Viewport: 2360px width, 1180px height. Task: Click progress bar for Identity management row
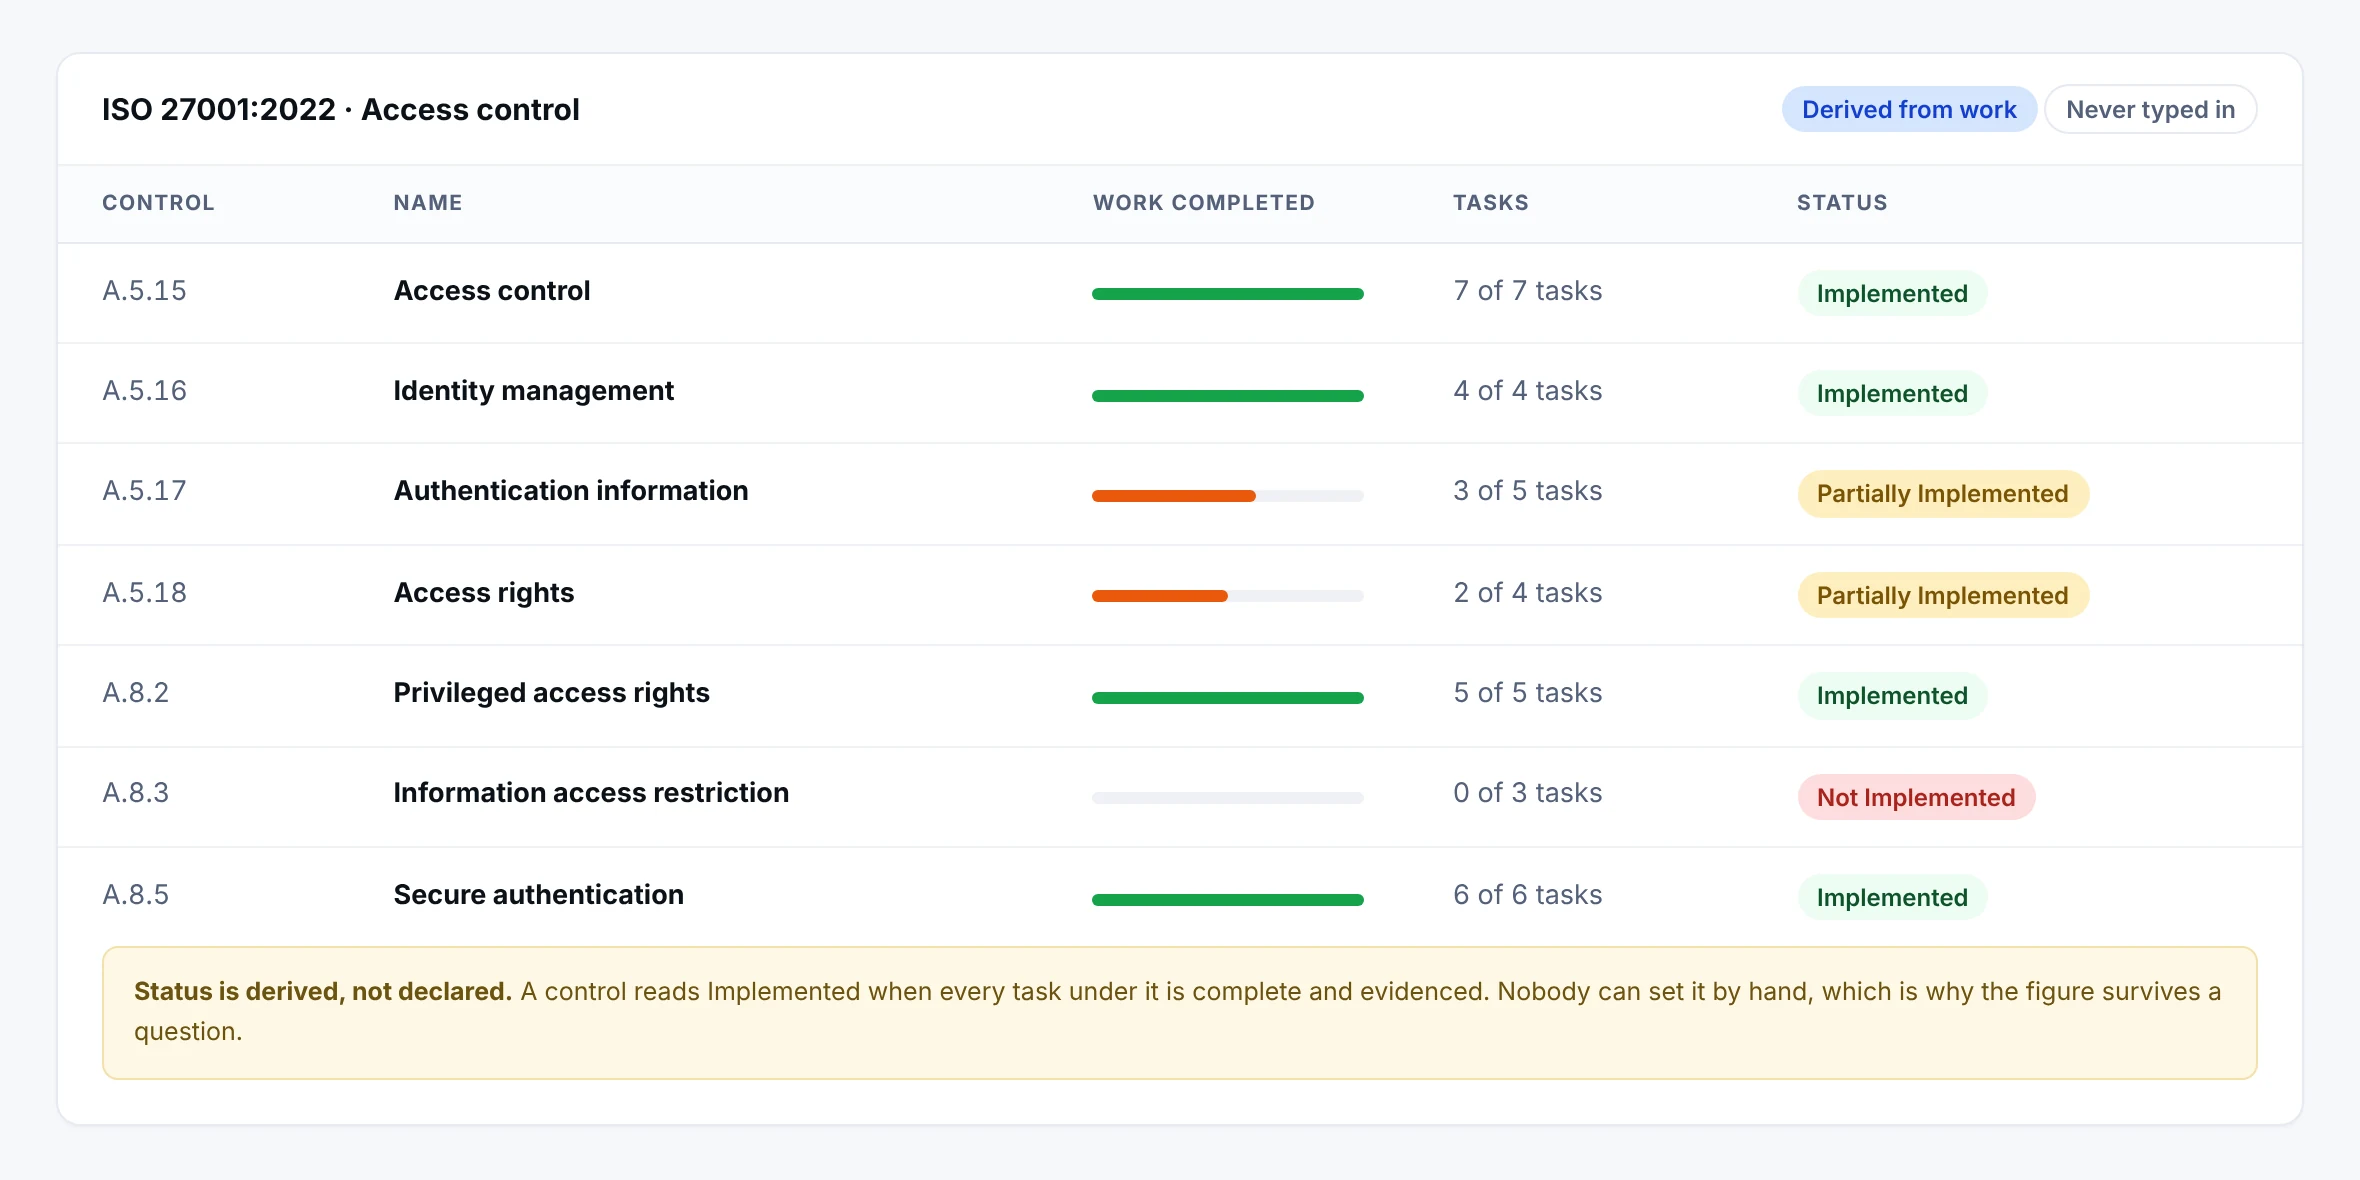click(1228, 396)
